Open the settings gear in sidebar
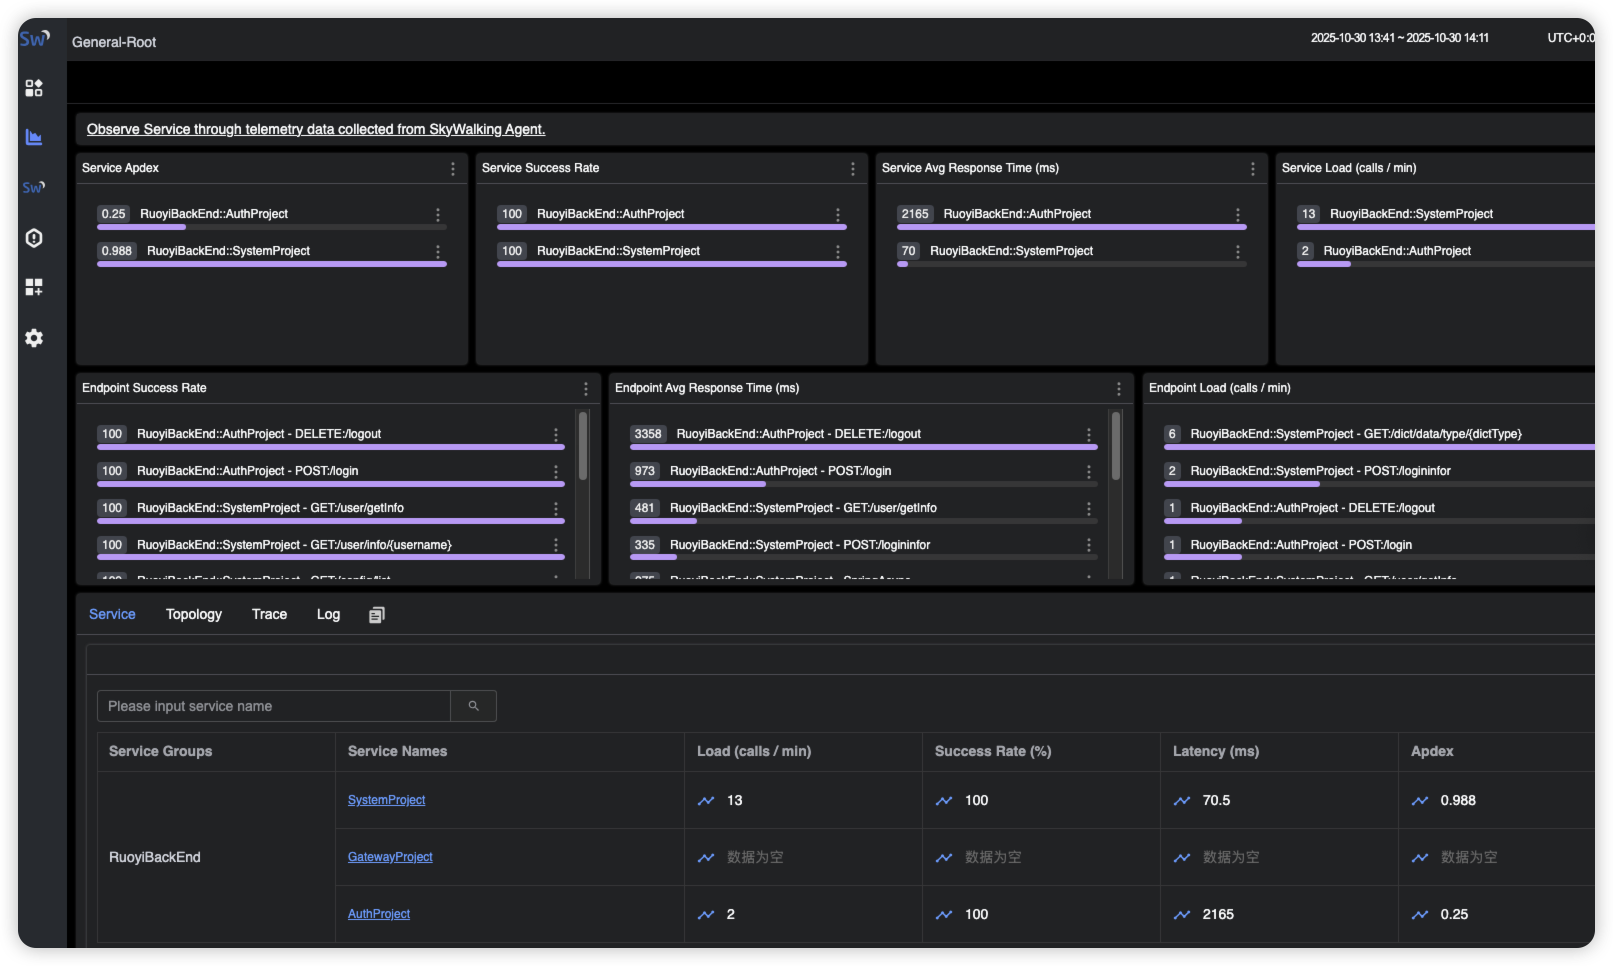Screen dimensions: 1613x966 34,338
